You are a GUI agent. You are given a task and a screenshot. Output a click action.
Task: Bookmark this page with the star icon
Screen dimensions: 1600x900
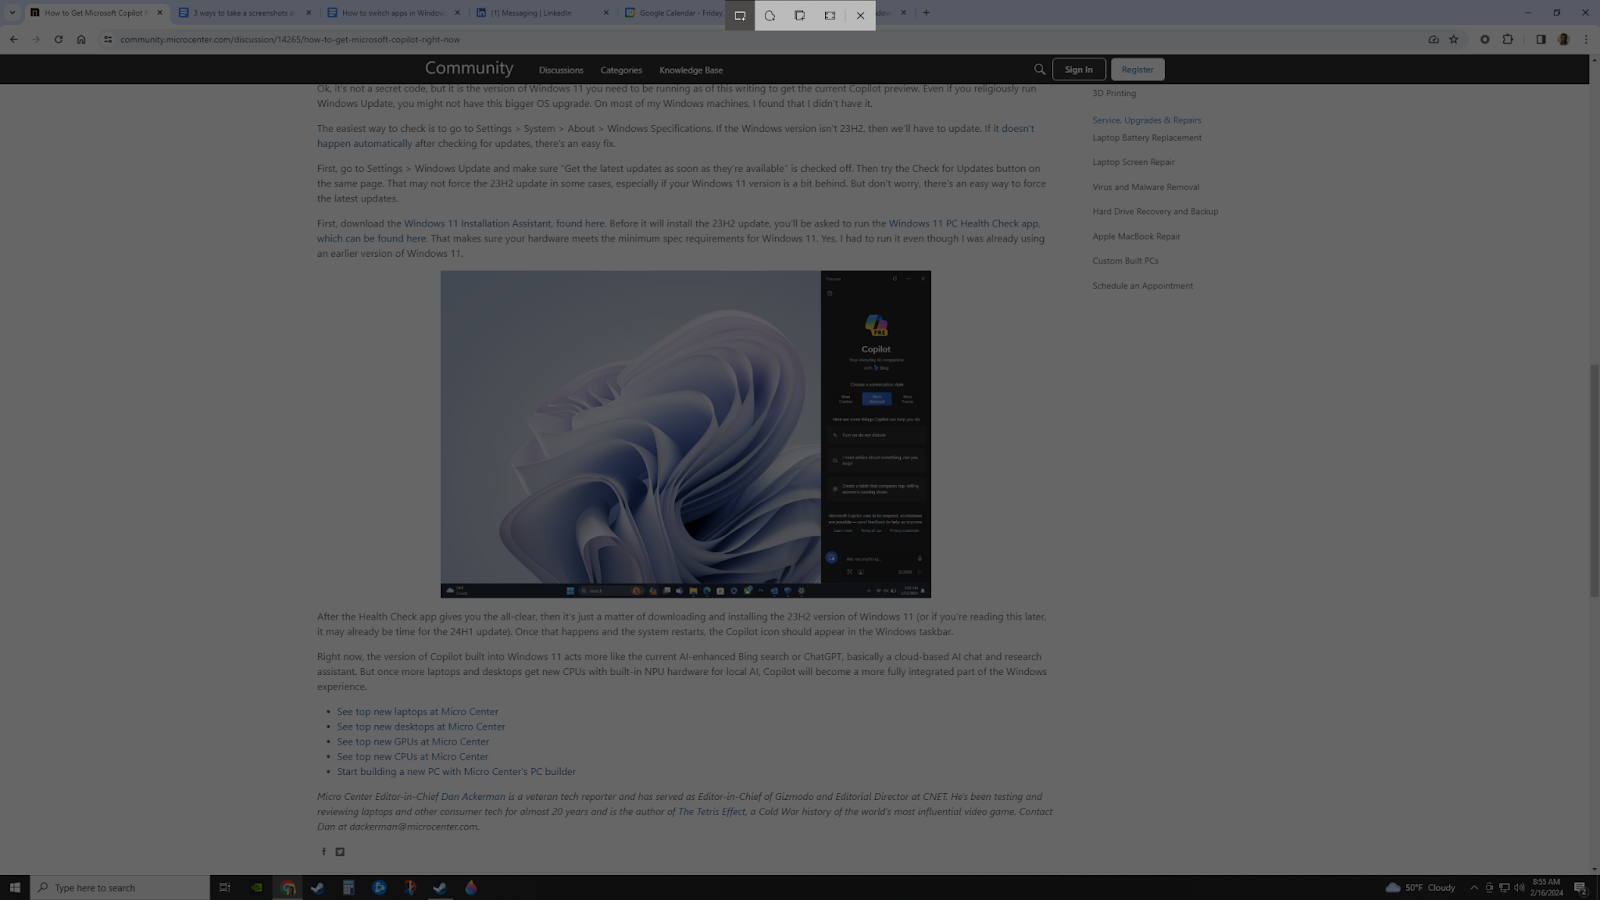point(1454,40)
